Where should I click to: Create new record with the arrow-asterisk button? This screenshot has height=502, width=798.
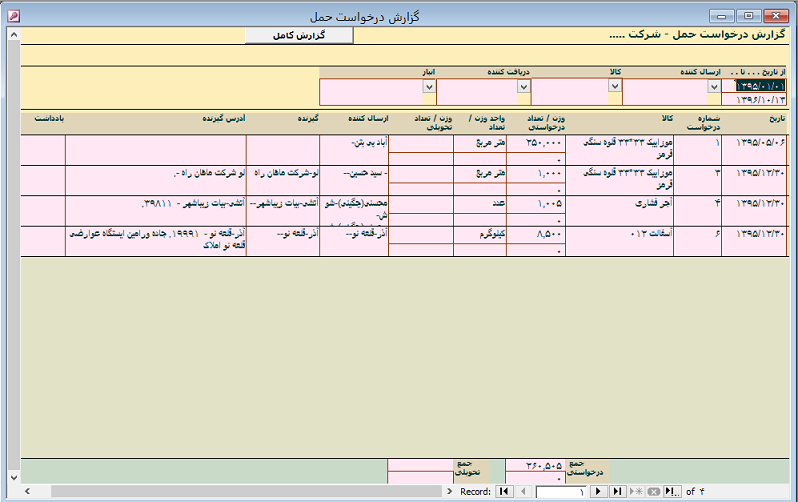point(636,491)
